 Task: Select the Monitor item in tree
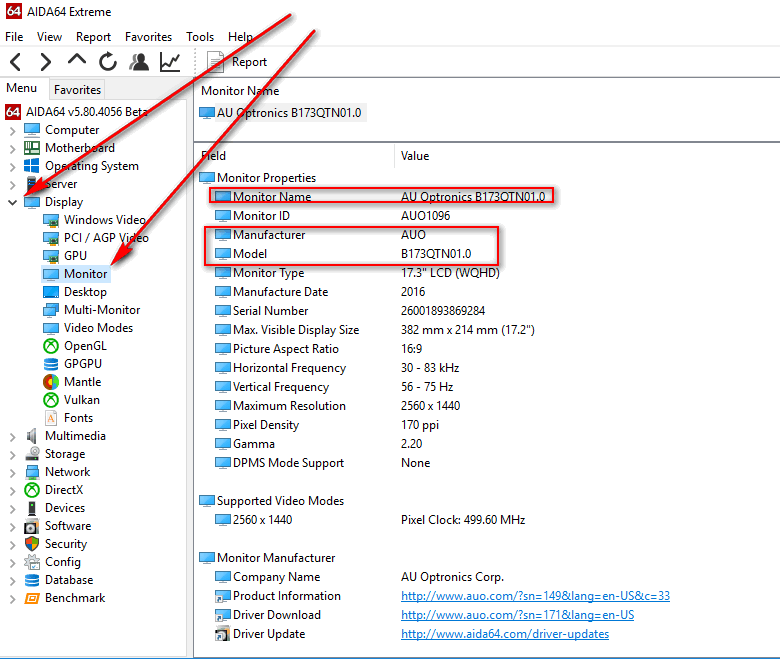[x=85, y=274]
